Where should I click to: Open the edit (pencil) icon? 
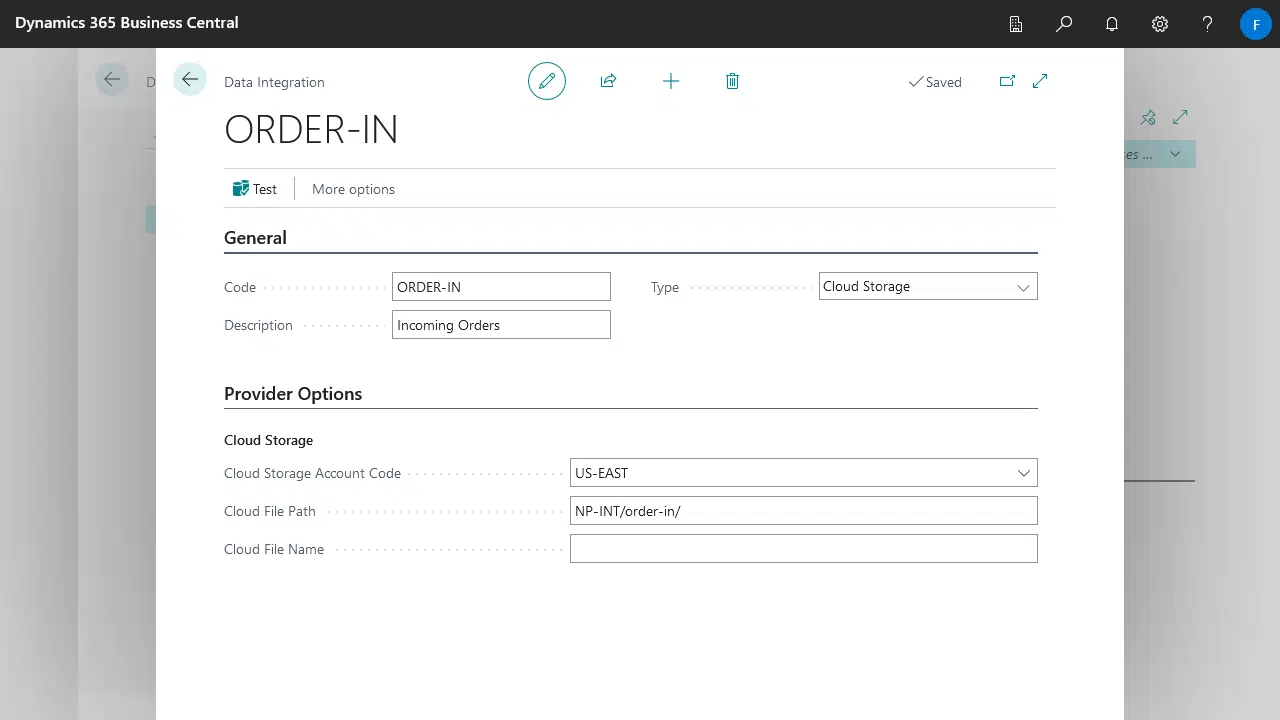(546, 80)
